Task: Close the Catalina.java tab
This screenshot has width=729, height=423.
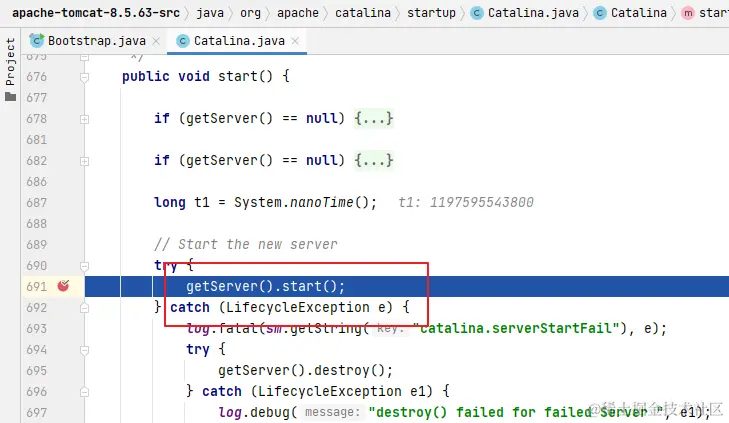Action: point(295,41)
